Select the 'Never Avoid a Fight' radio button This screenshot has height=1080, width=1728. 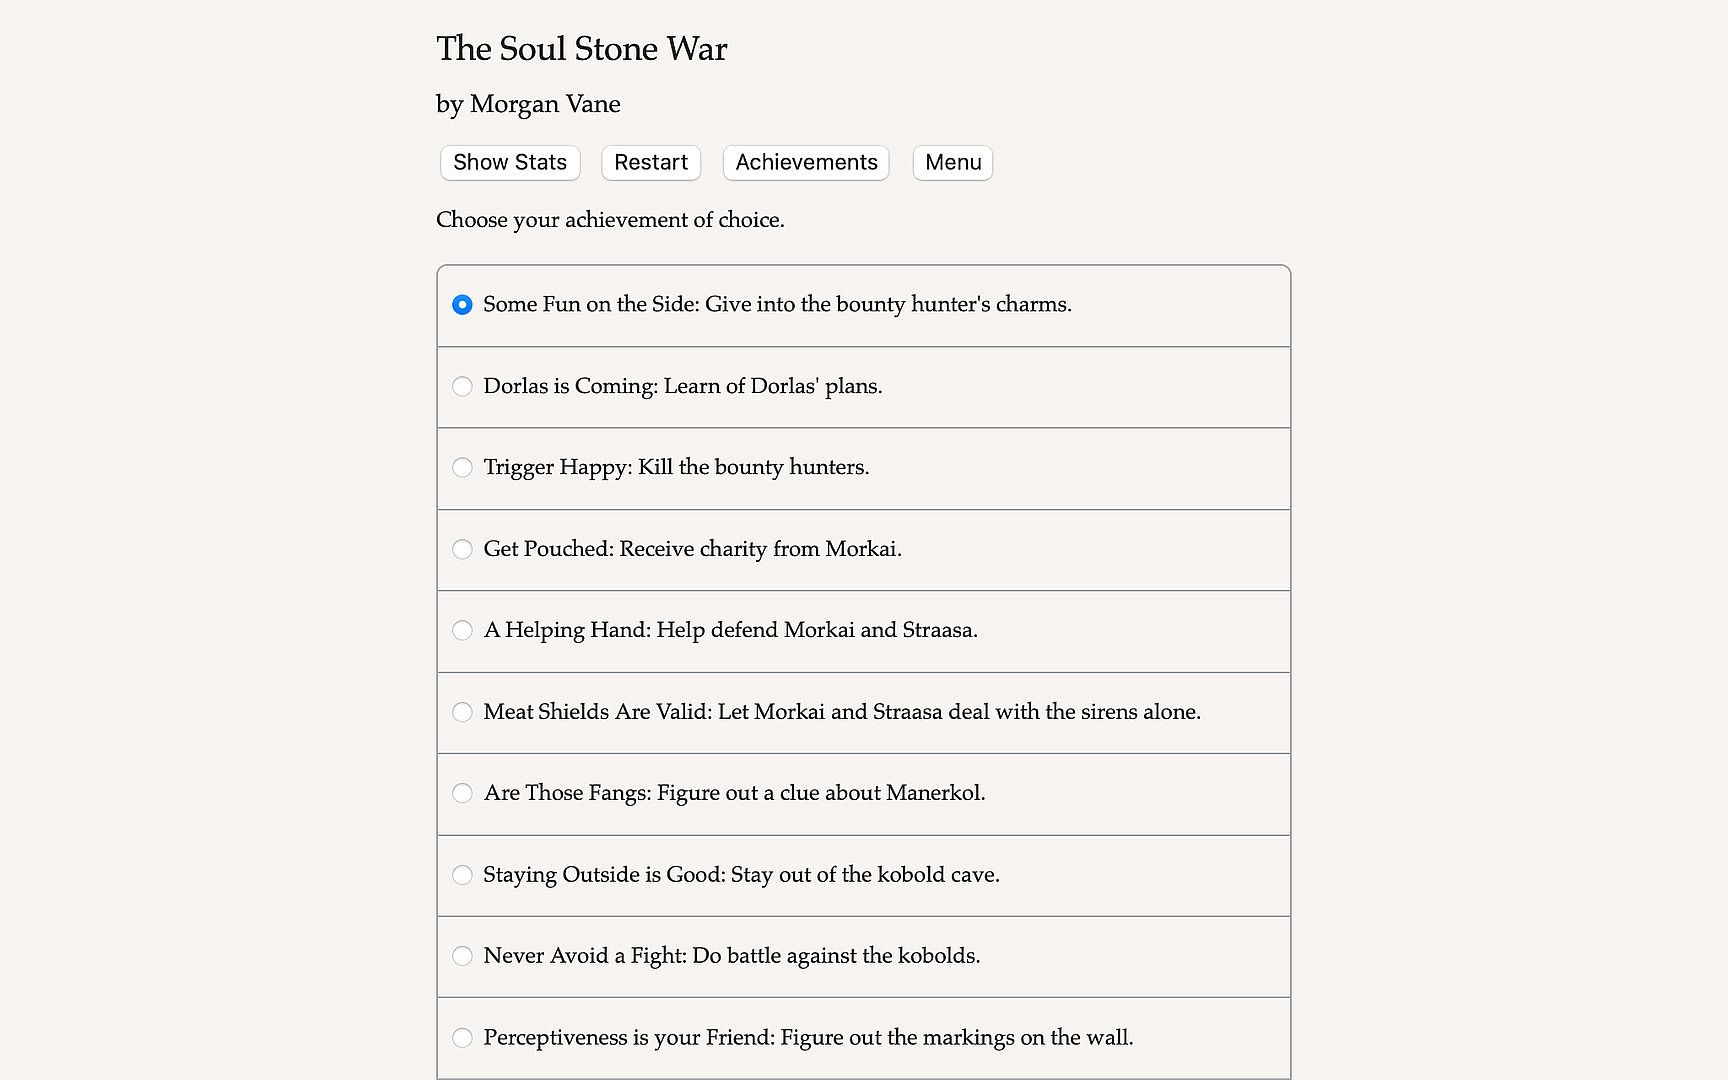(x=462, y=957)
